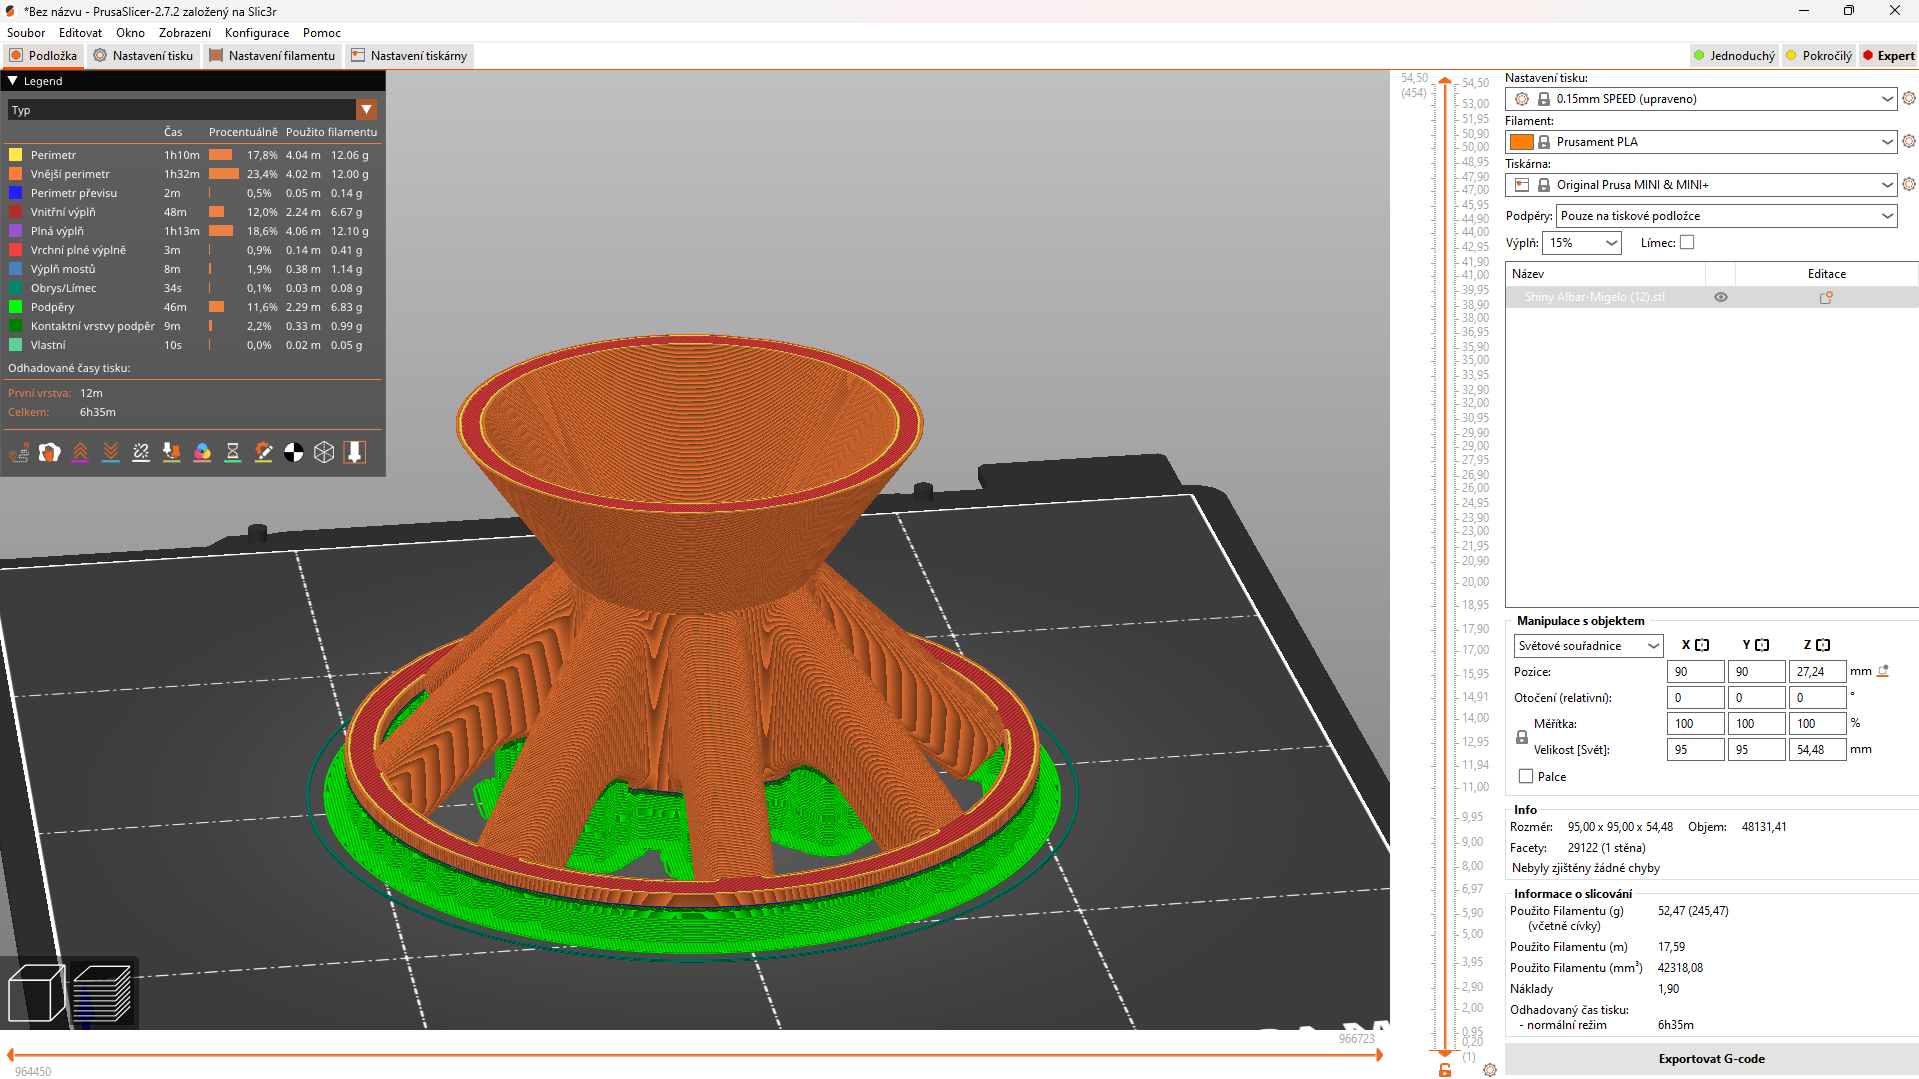
Task: Toggle deretractions double-down-arrow icon
Action: pos(111,453)
